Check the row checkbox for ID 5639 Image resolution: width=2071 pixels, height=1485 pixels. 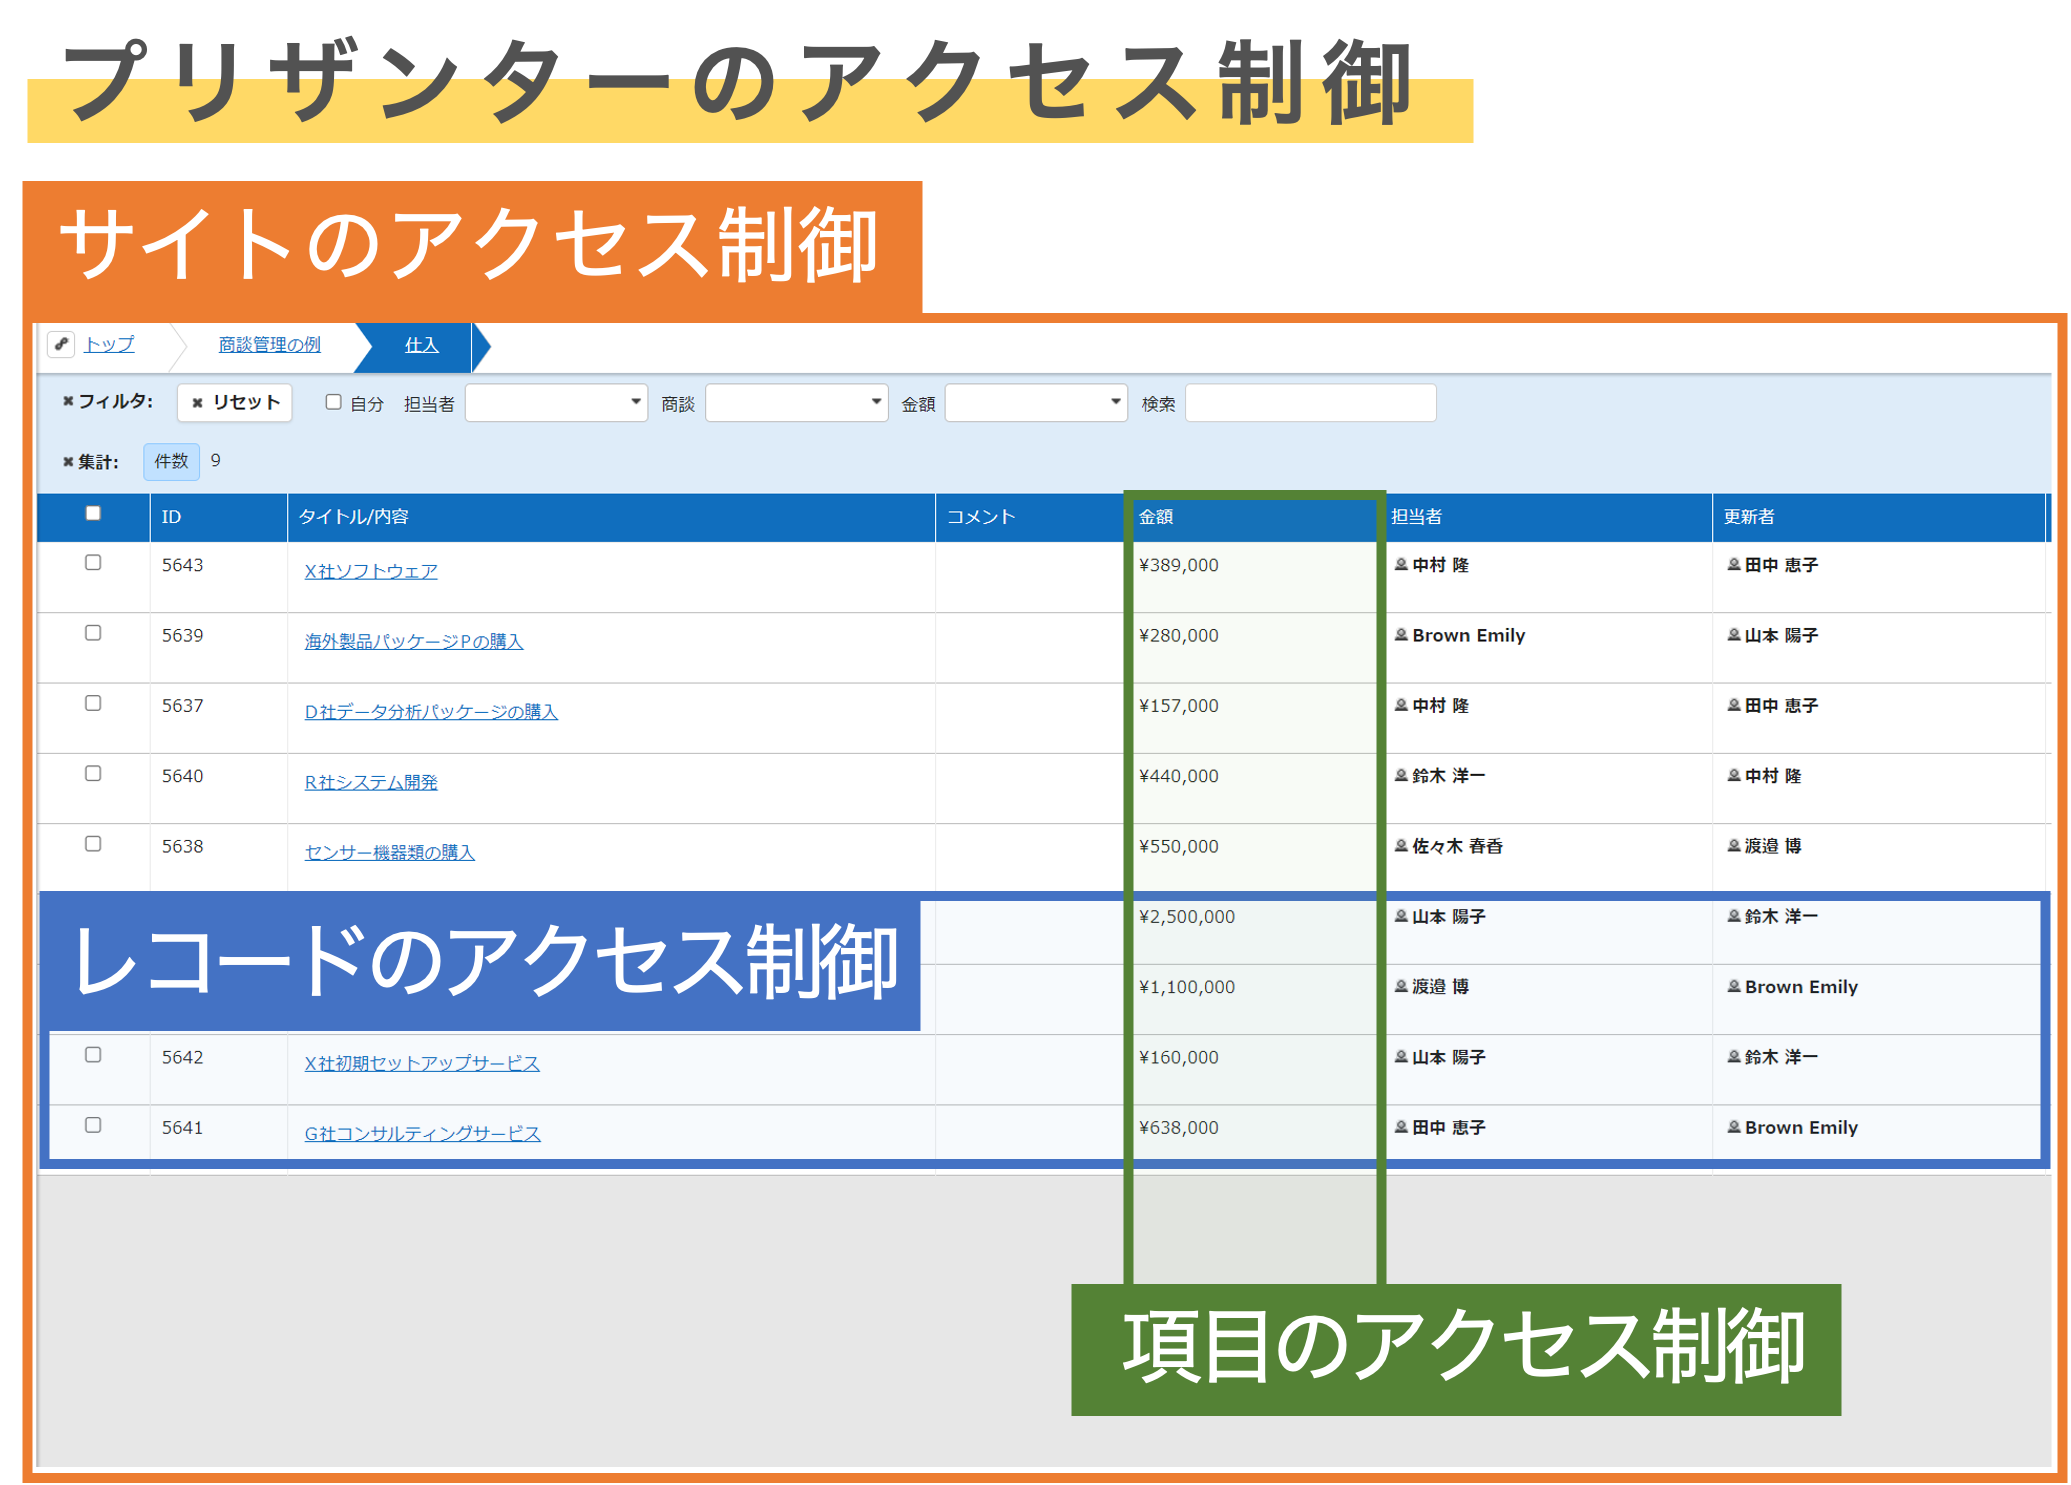(93, 632)
